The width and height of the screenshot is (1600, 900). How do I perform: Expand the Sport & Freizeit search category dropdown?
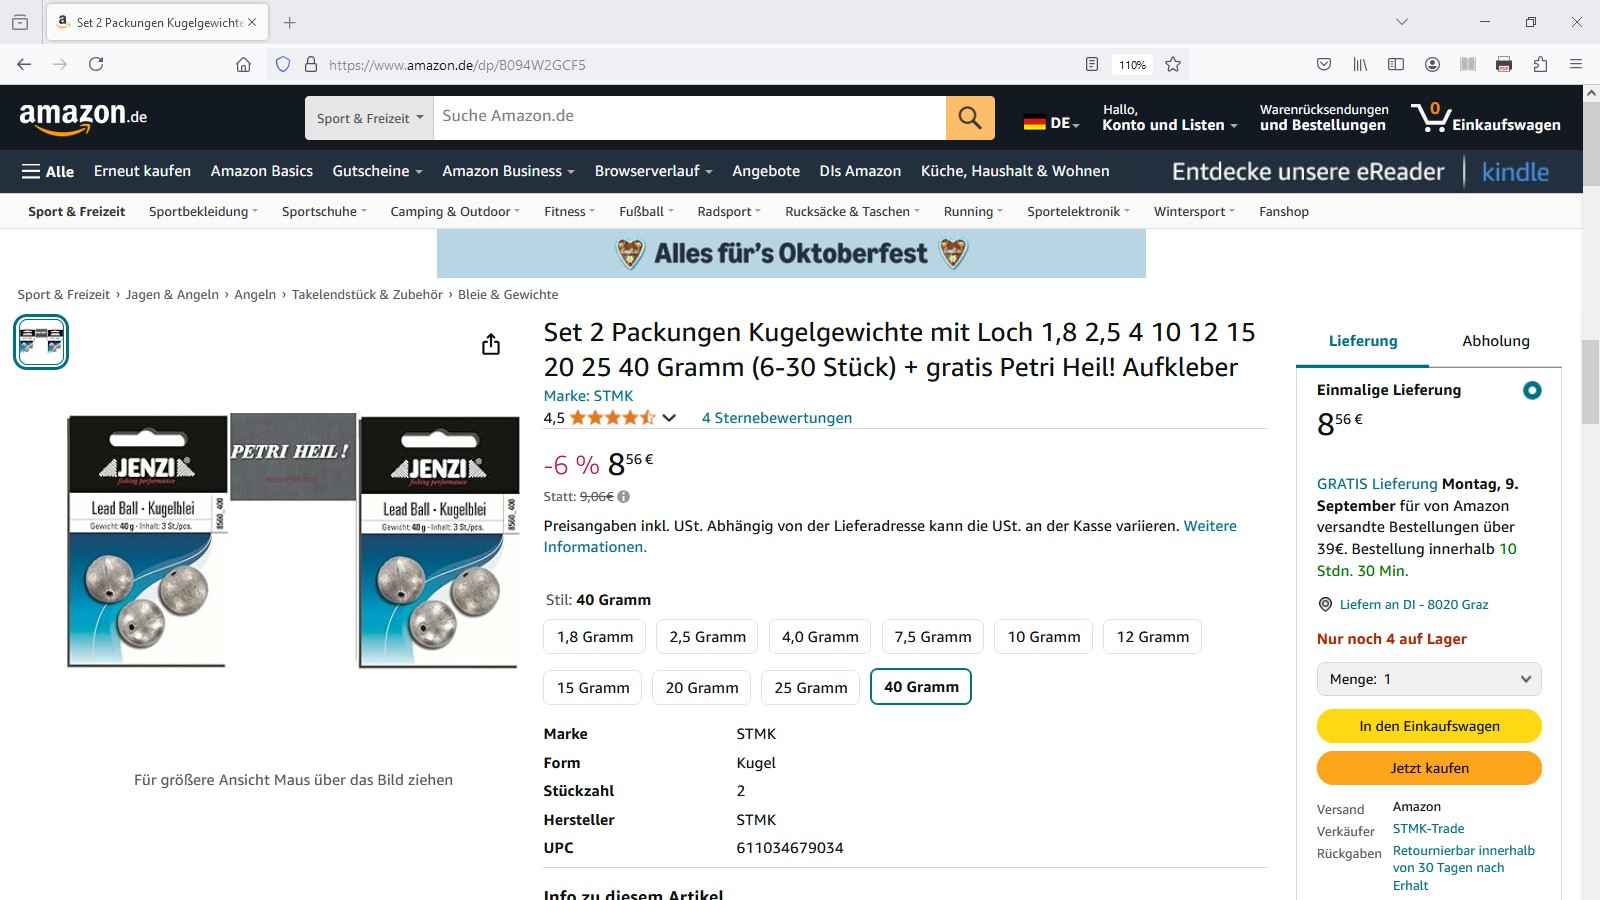coord(369,118)
